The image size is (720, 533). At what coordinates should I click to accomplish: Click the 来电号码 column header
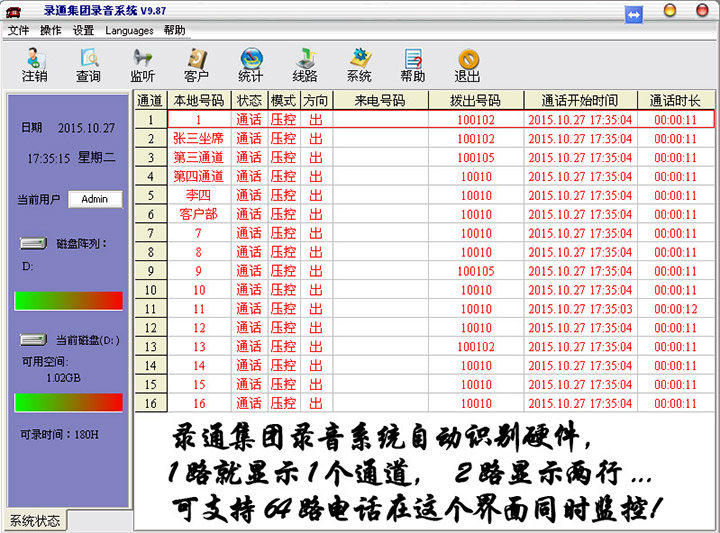pyautogui.click(x=380, y=100)
